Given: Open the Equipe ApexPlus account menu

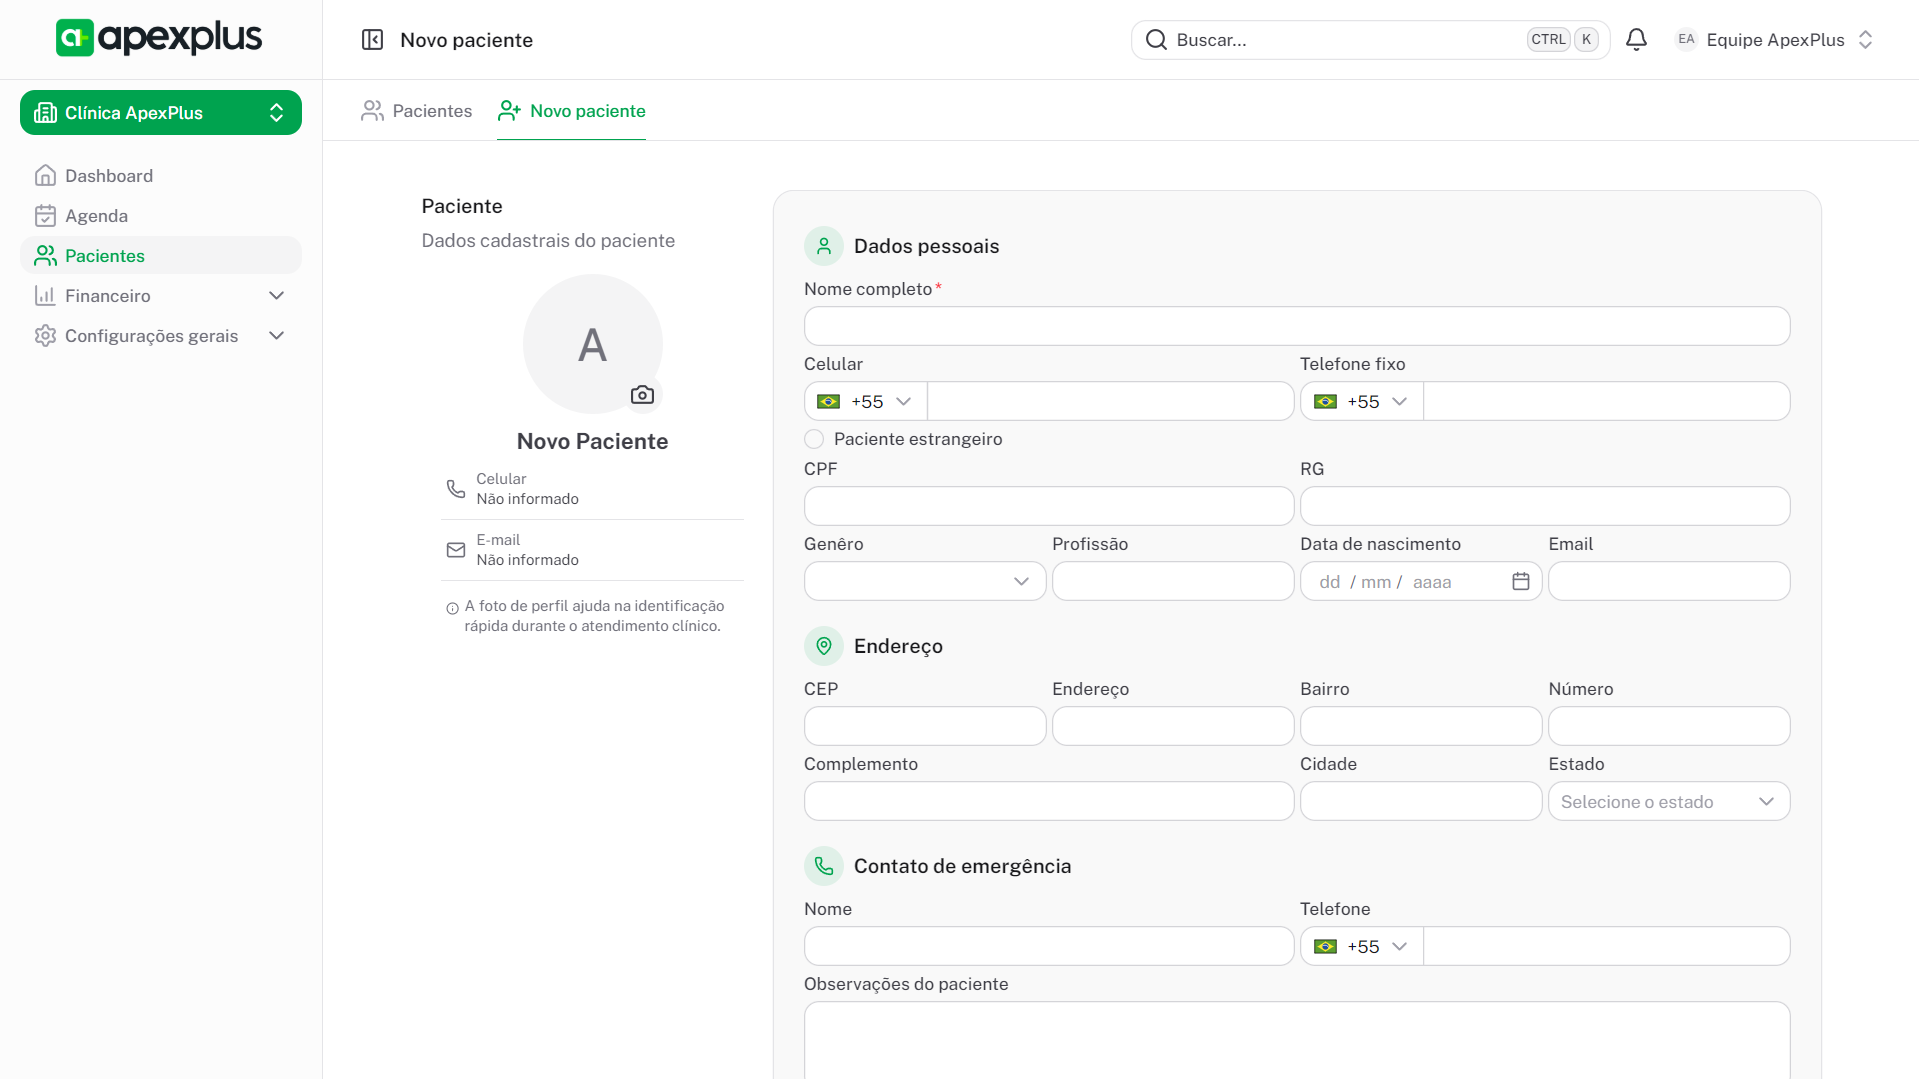Looking at the screenshot, I should pyautogui.click(x=1774, y=40).
